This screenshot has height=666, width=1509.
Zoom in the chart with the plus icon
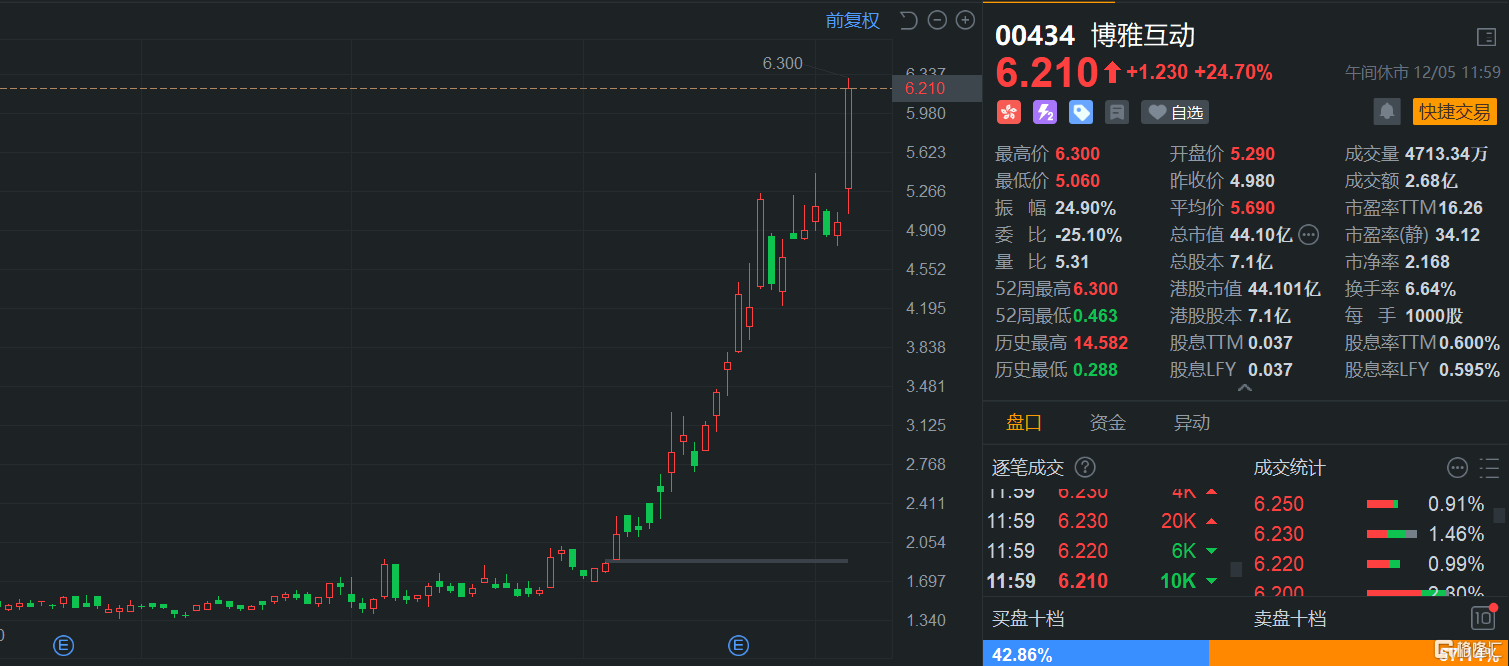pyautogui.click(x=965, y=20)
